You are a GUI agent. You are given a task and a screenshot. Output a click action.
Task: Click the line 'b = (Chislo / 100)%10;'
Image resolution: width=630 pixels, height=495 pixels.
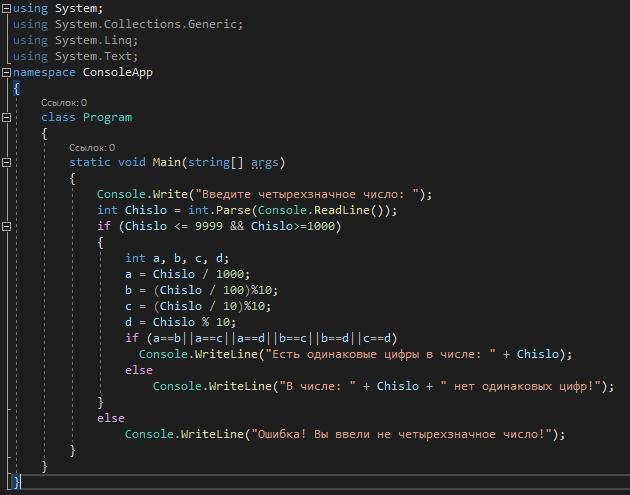pyautogui.click(x=201, y=290)
